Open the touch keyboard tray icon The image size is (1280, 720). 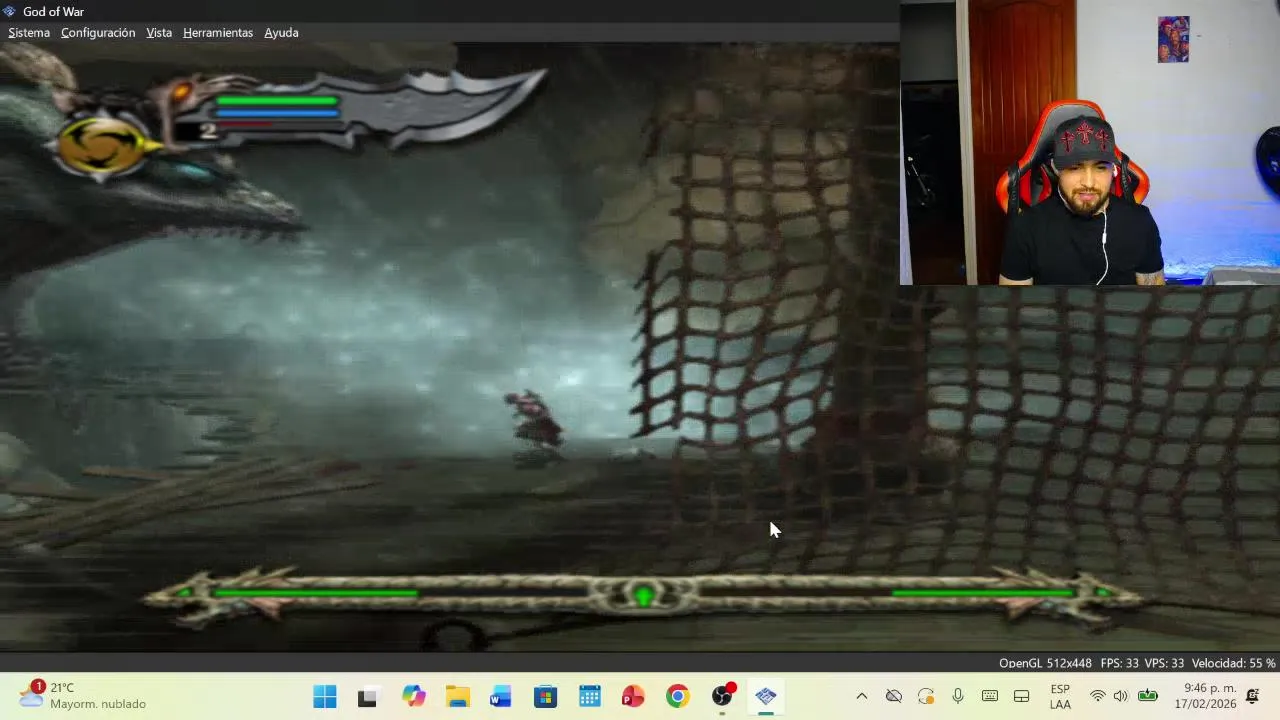990,696
